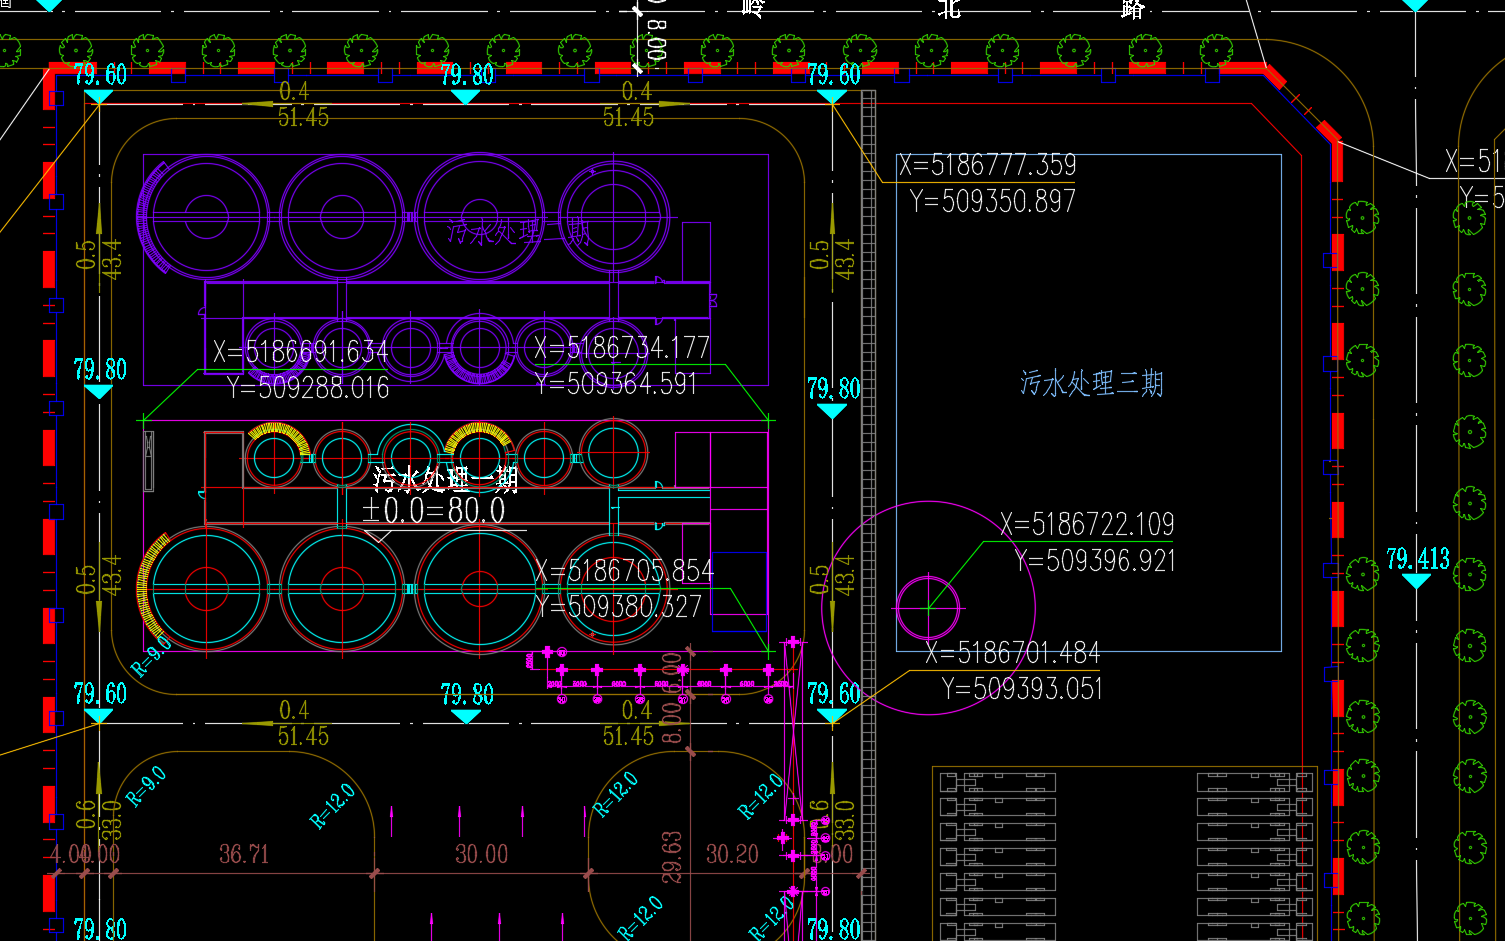Click the white 污水处理一期 label
Screen dimensions: 1505x941
445,479
